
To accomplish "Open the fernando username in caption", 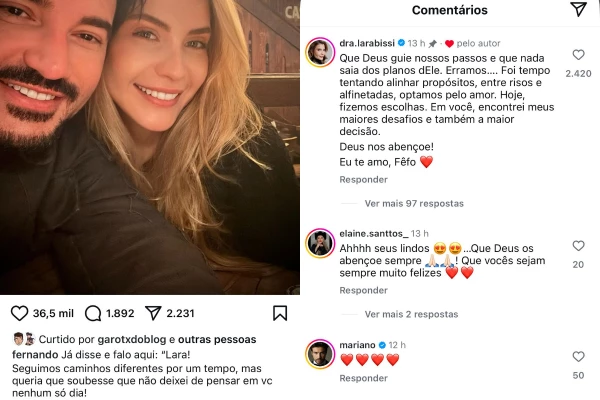I will [35, 354].
